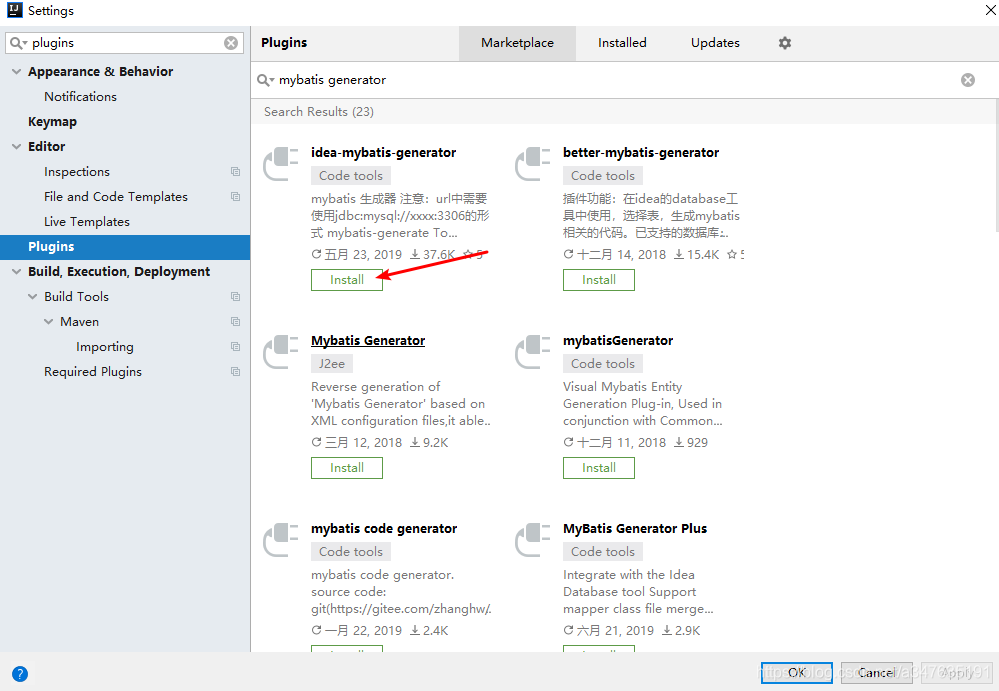The height and width of the screenshot is (691, 999).
Task: Collapse the Build Tools node
Action: pyautogui.click(x=32, y=297)
